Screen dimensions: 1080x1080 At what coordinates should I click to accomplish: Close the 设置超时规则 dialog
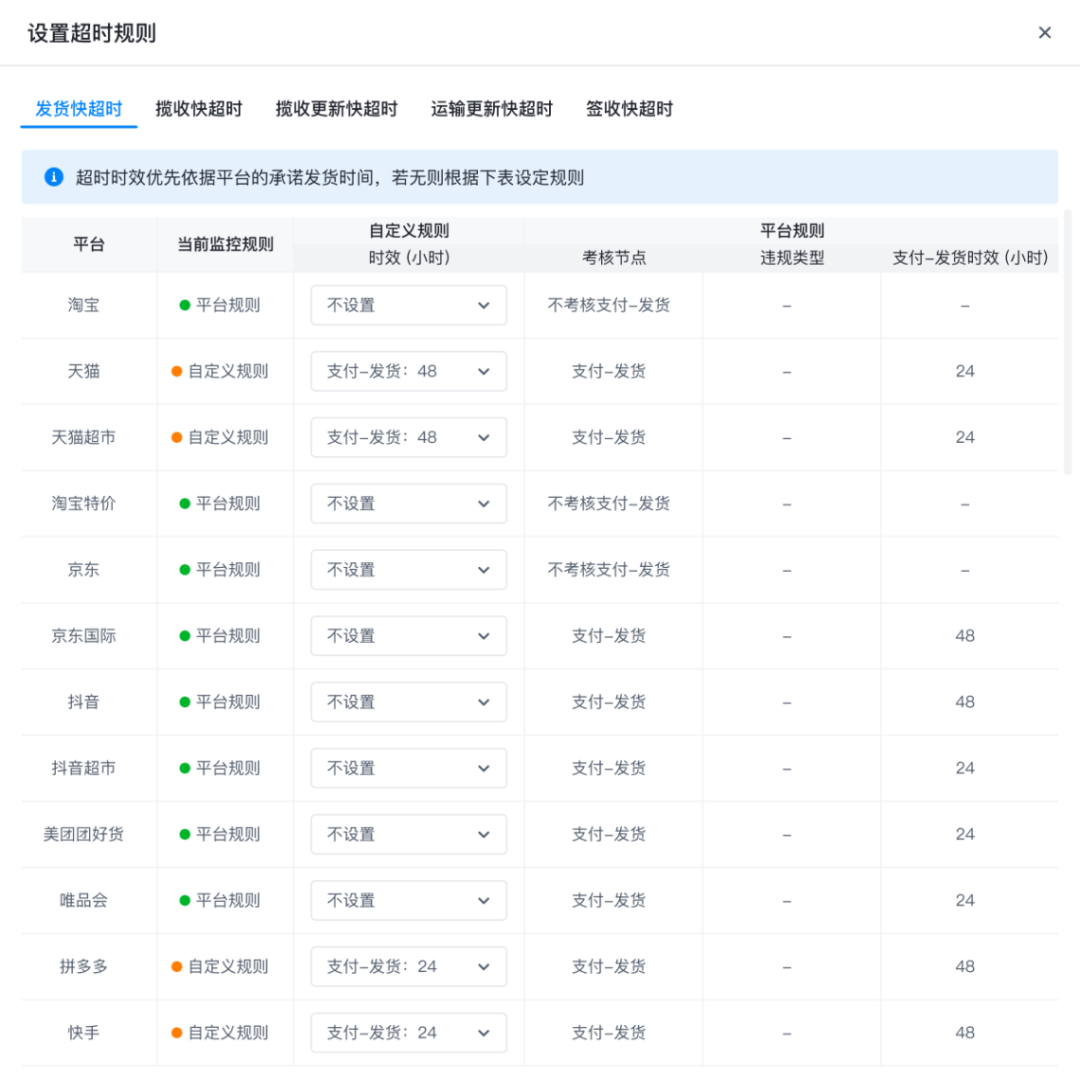tap(1044, 32)
